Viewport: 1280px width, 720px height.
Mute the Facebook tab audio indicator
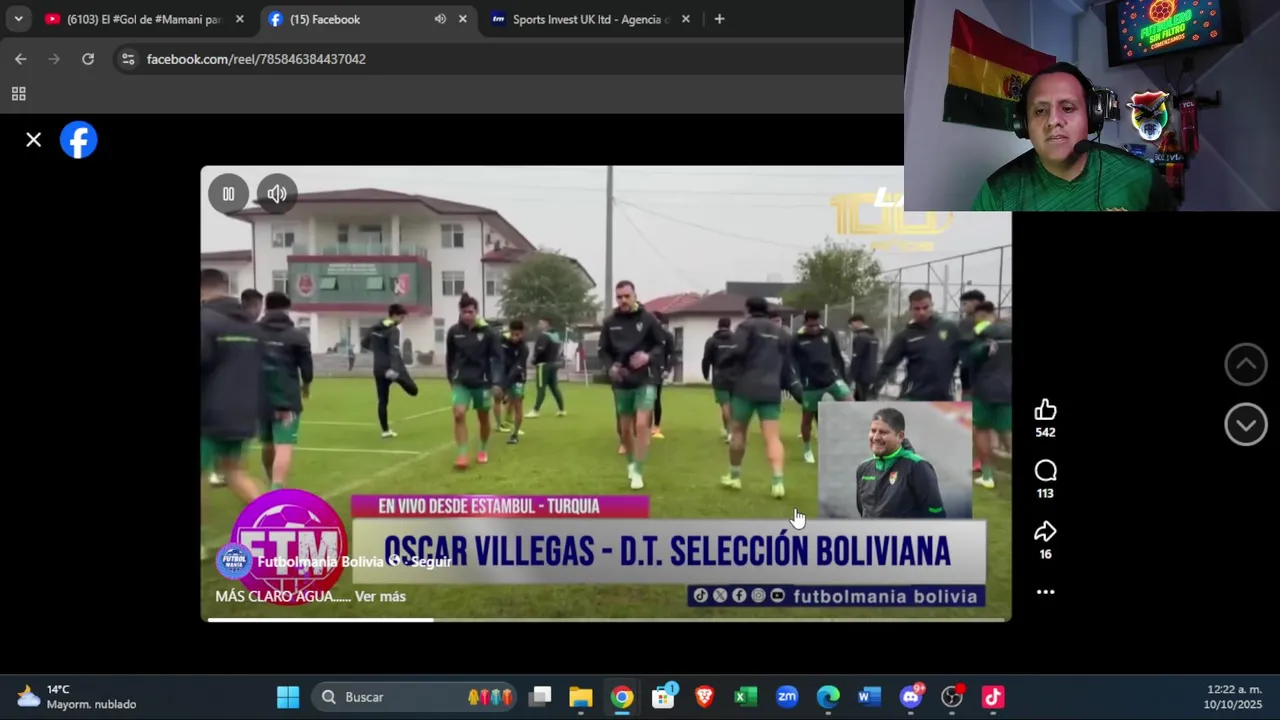pyautogui.click(x=440, y=19)
